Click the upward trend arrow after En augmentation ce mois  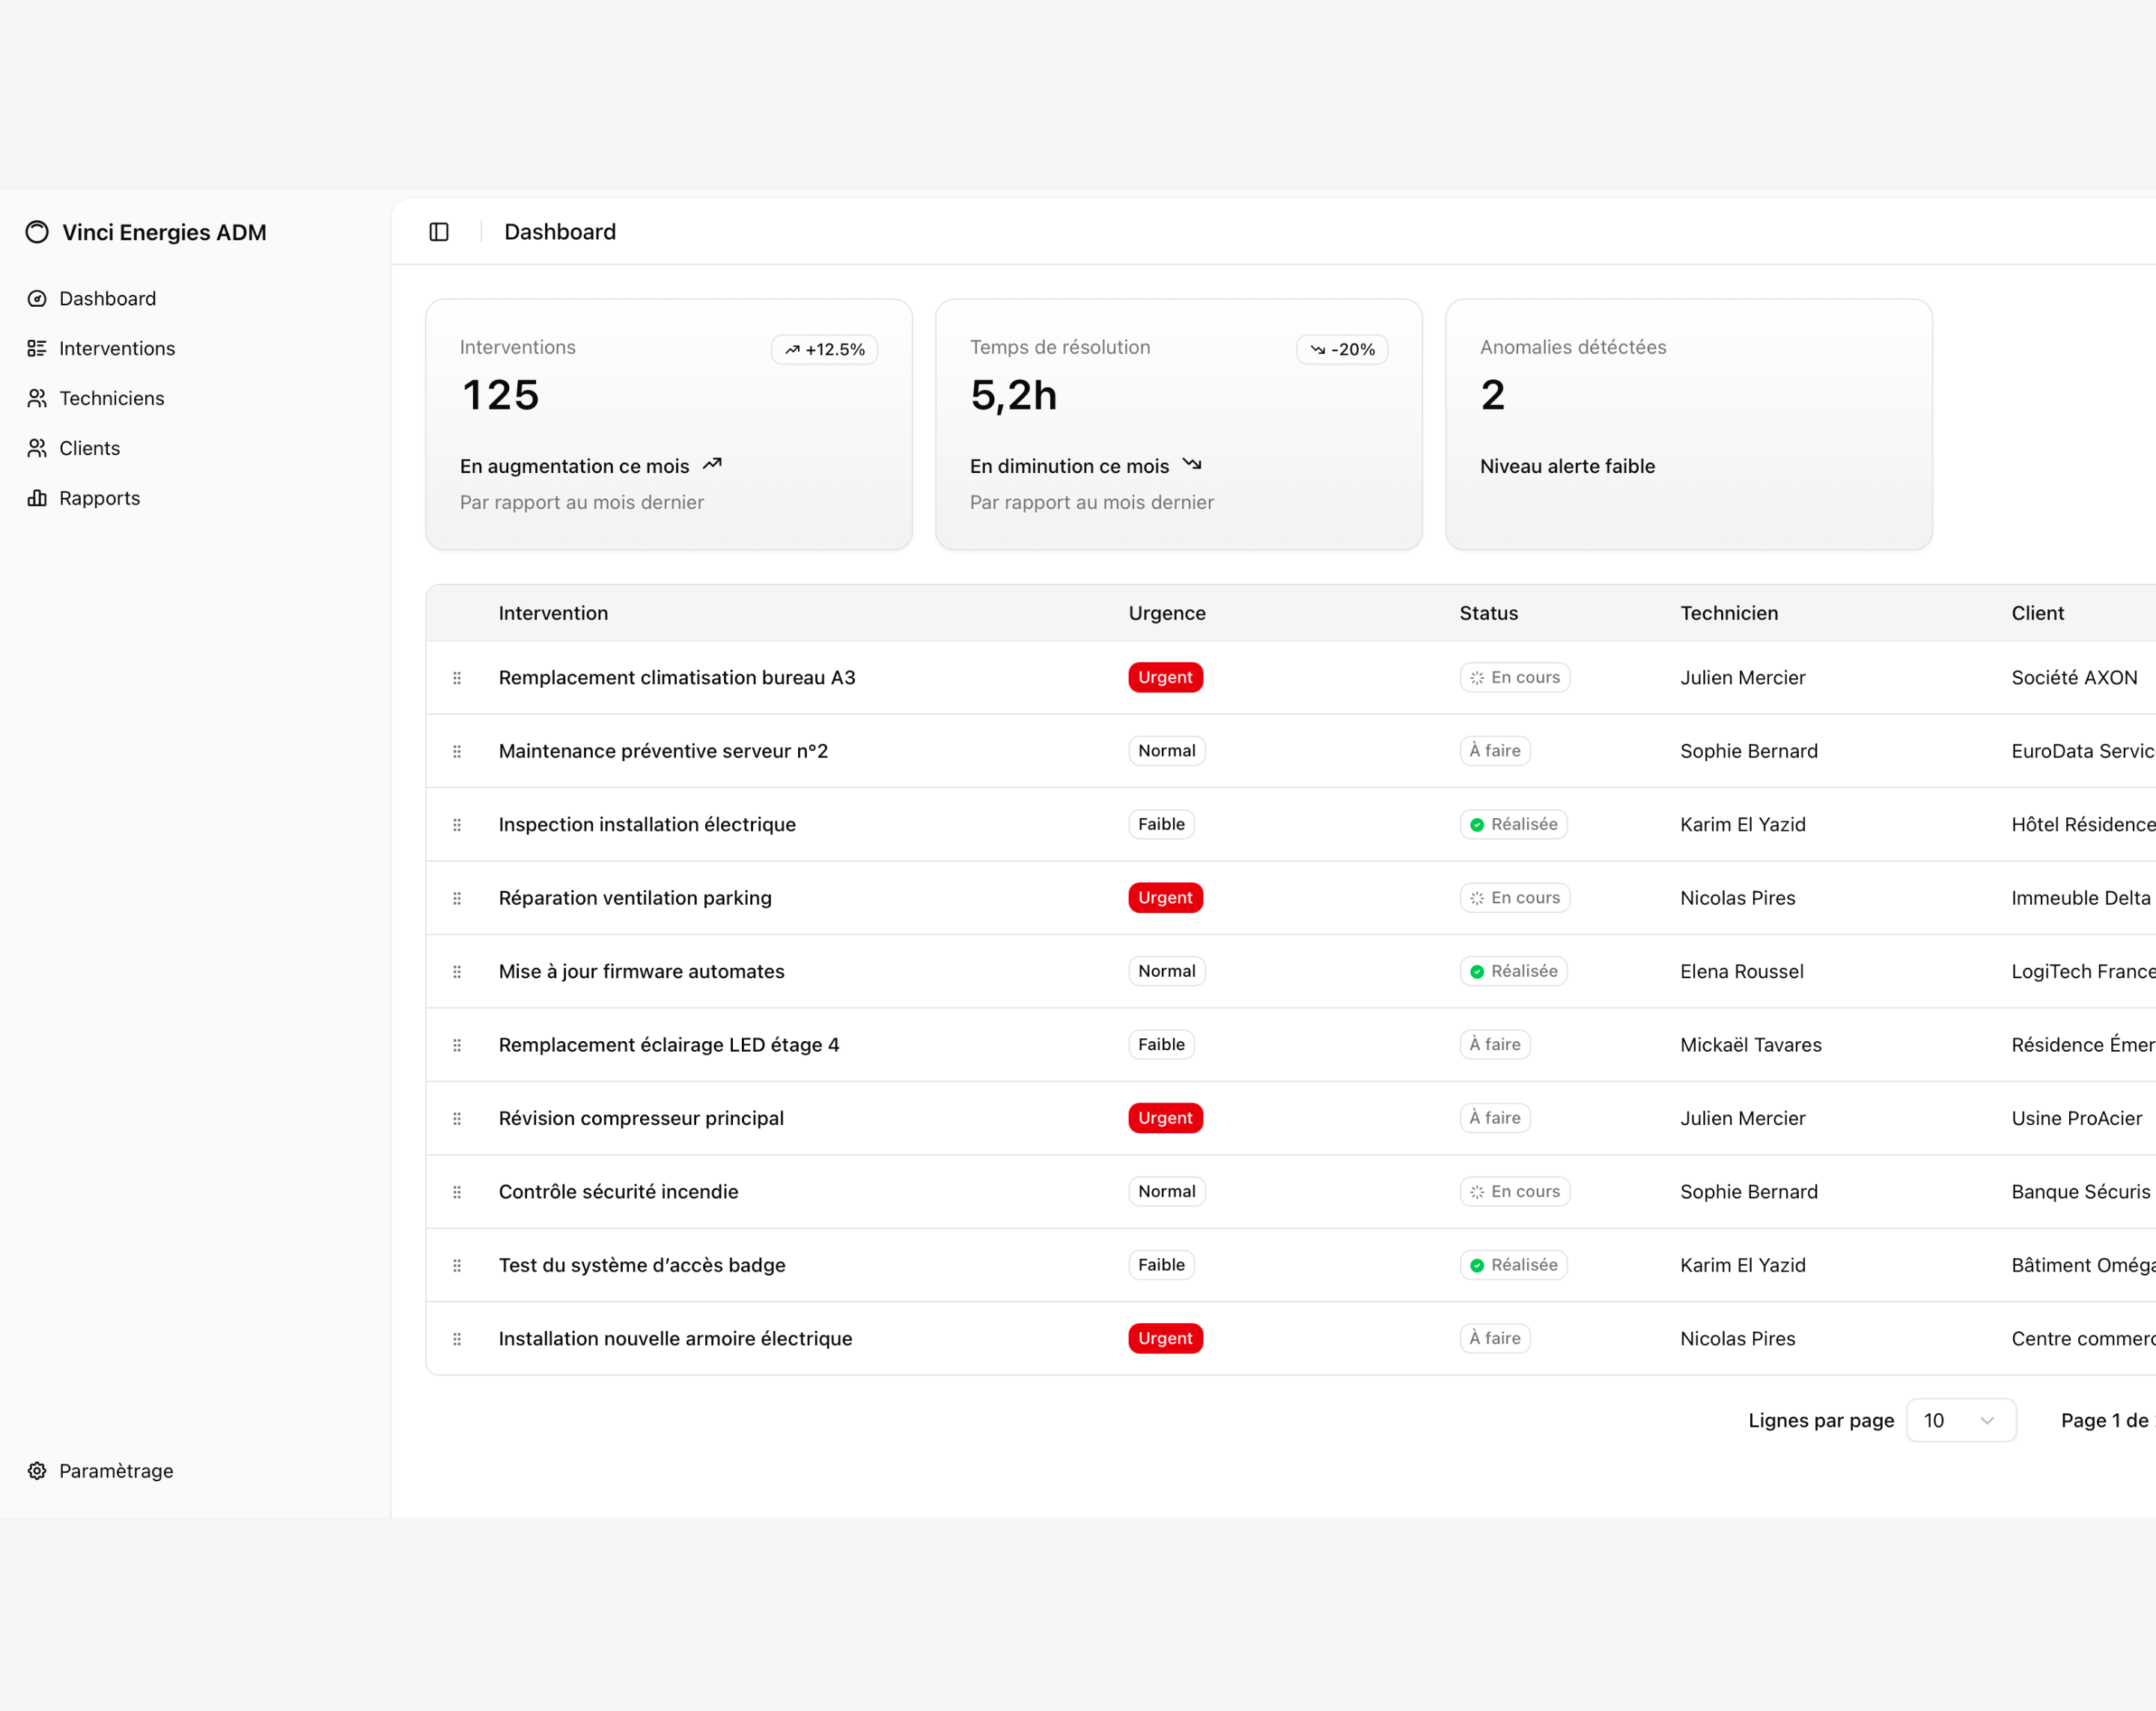(x=712, y=465)
